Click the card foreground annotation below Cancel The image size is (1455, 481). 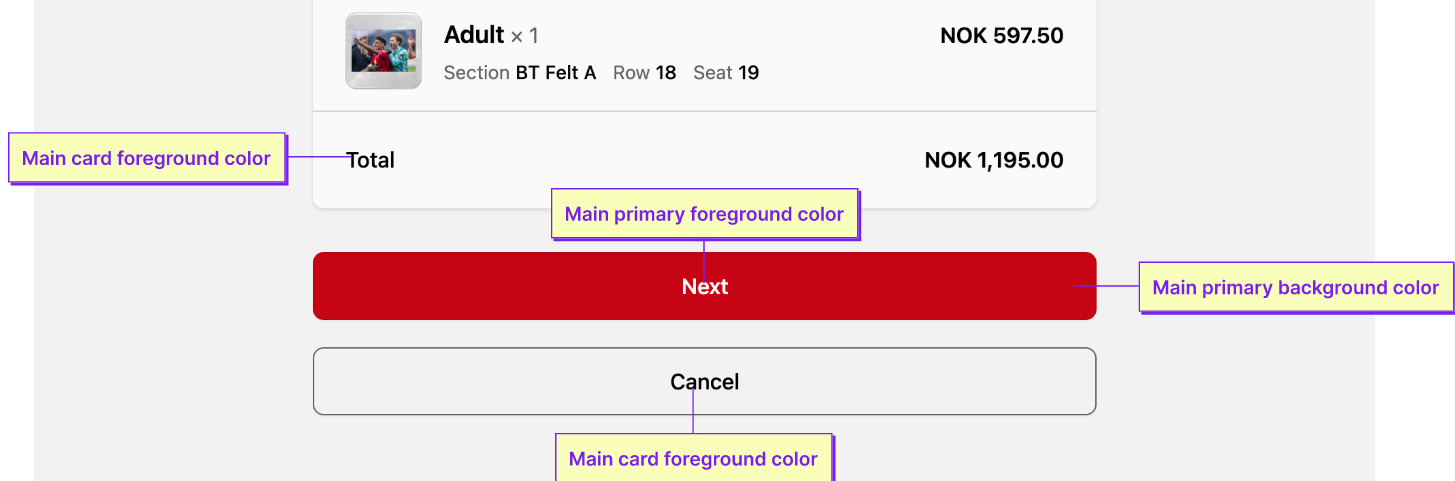point(693,459)
